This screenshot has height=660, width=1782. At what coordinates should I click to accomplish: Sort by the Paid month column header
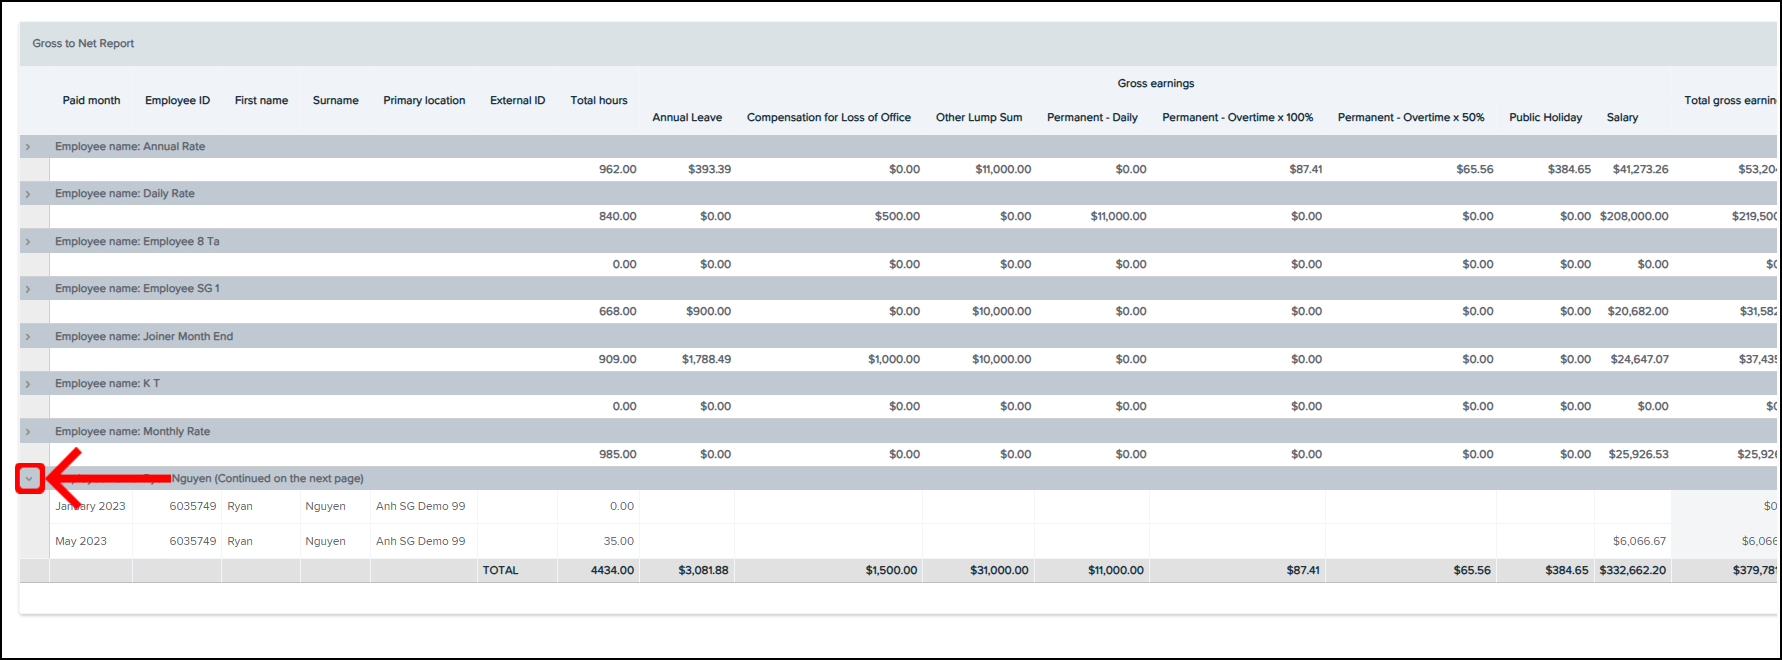pyautogui.click(x=91, y=100)
